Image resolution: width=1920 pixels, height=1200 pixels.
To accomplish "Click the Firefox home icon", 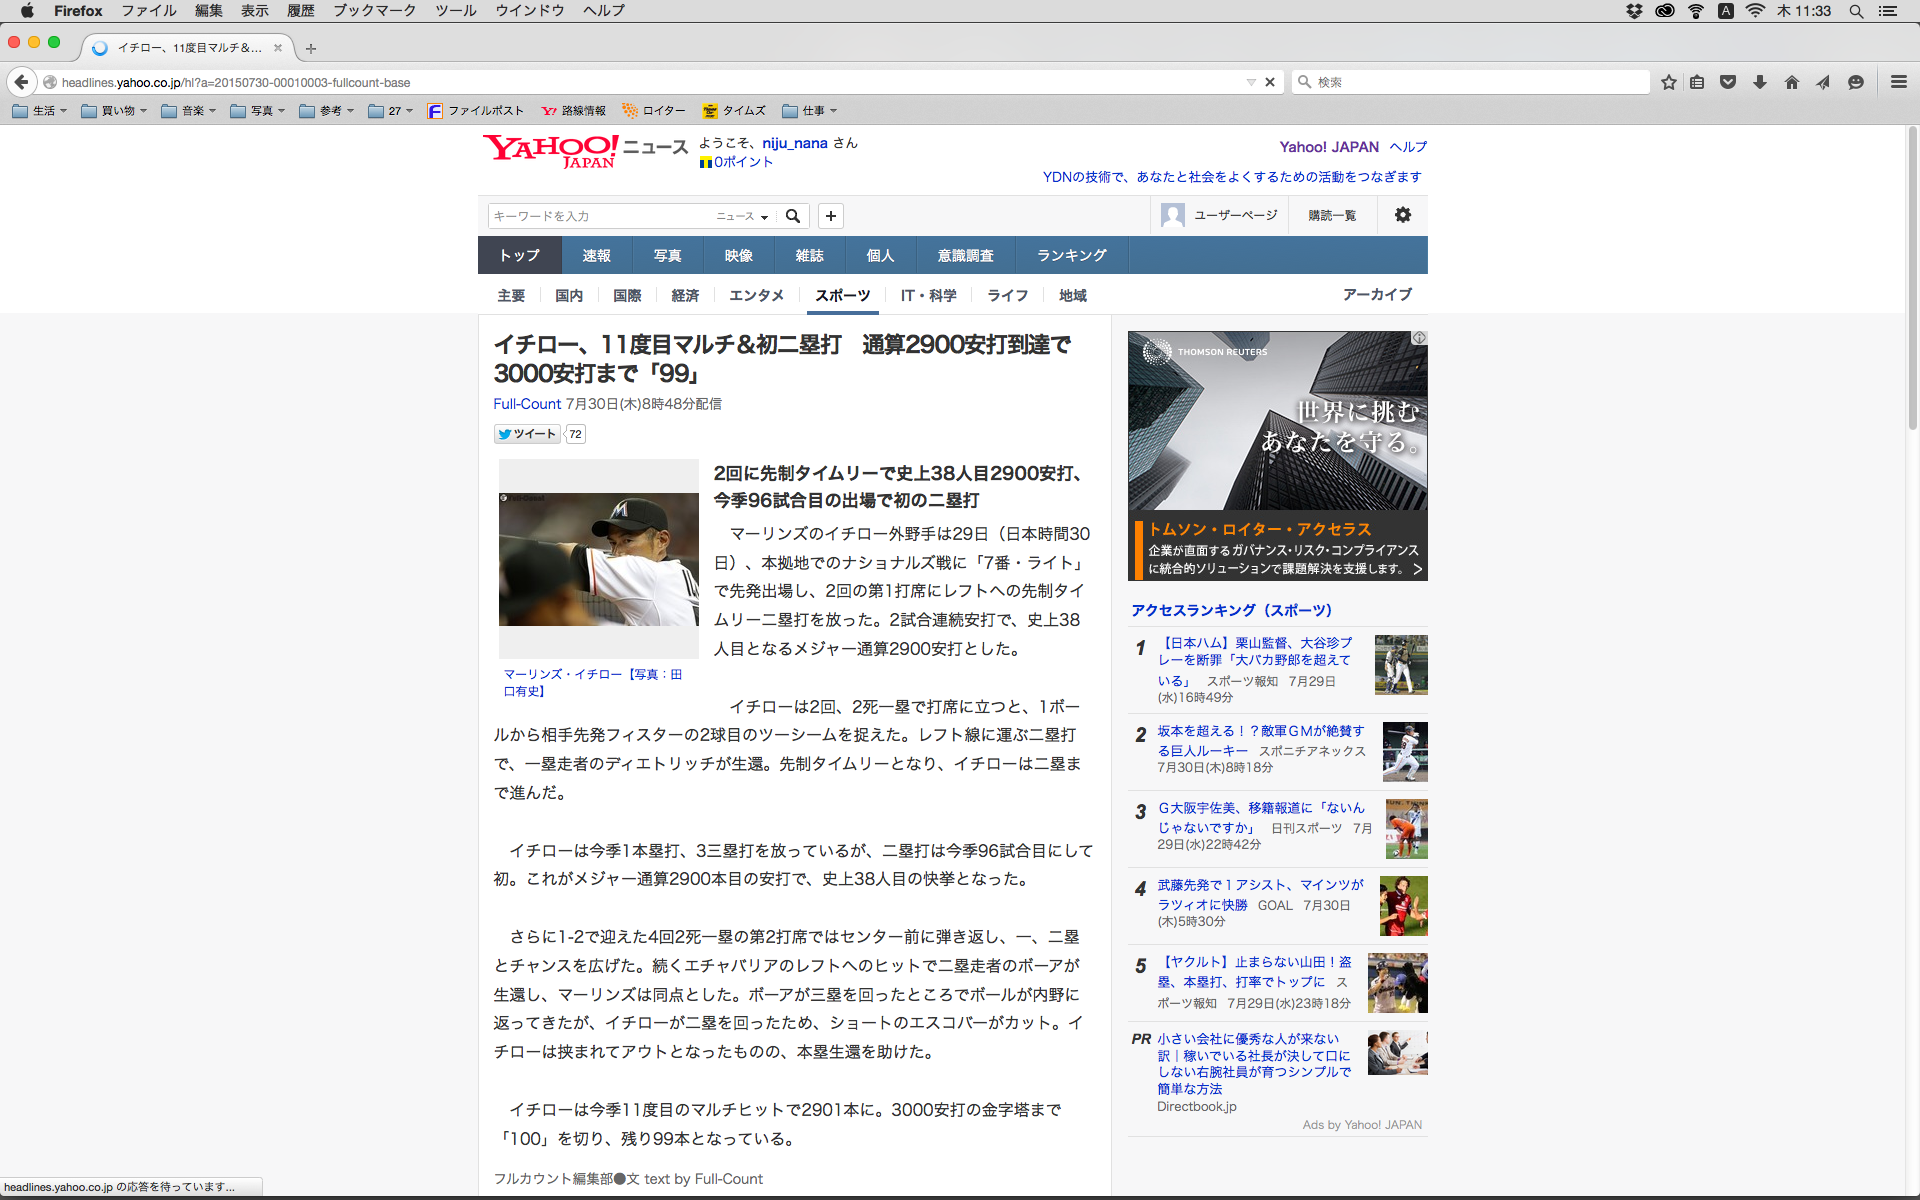I will [x=1792, y=82].
